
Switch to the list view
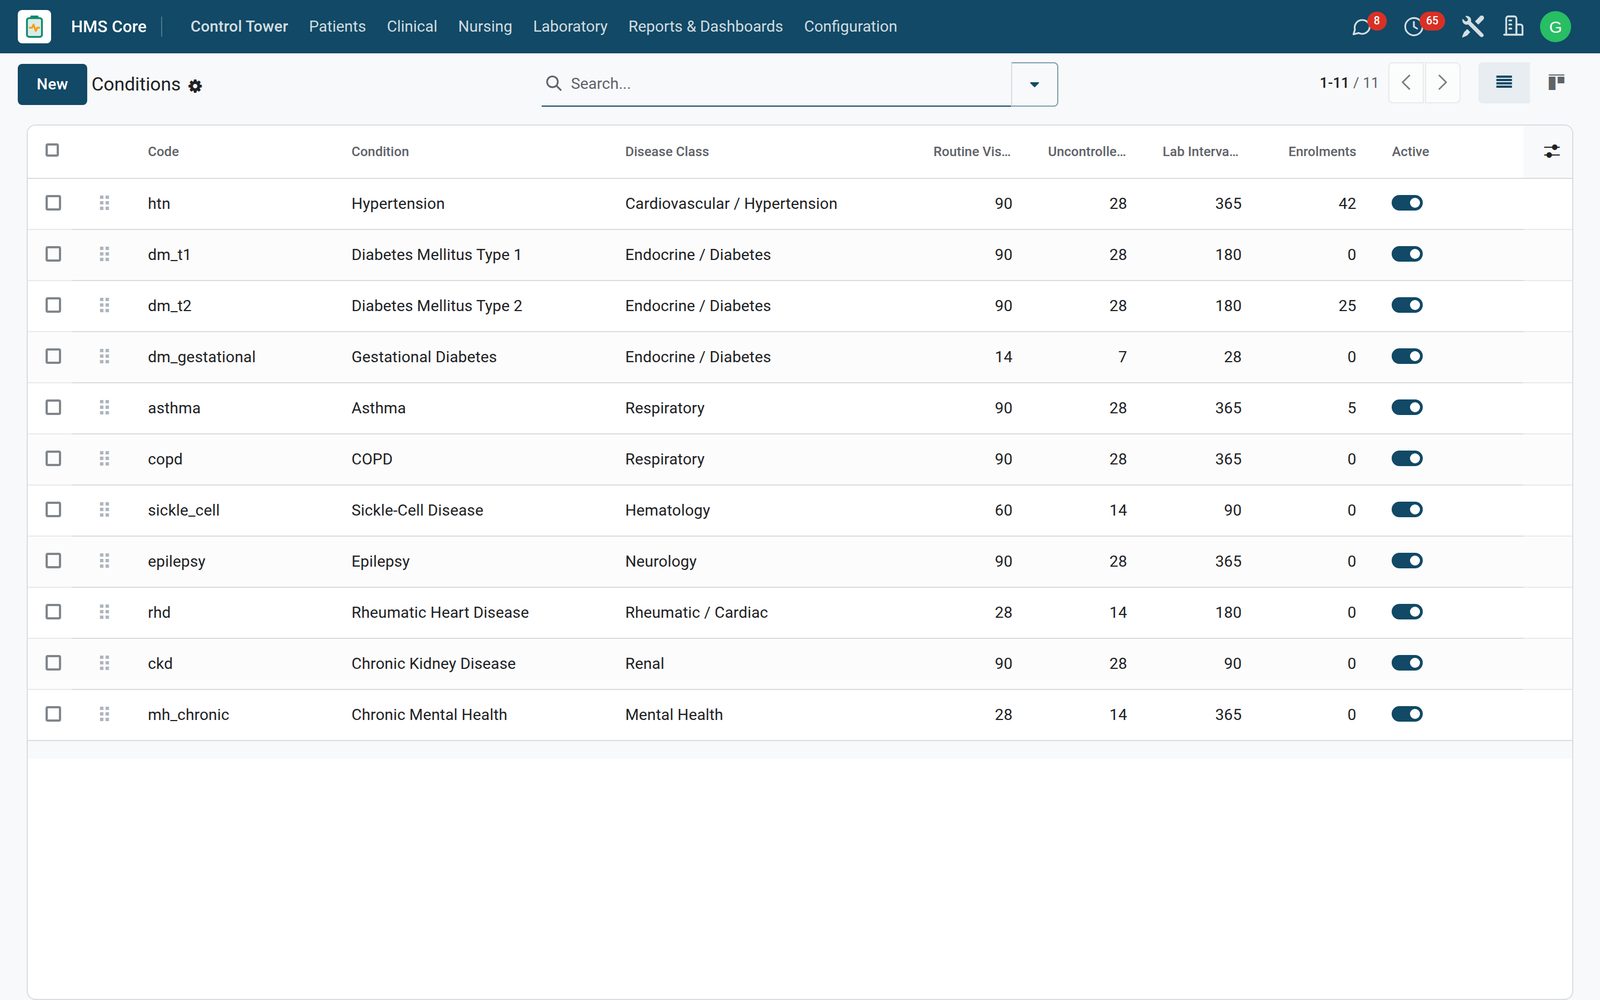point(1504,83)
